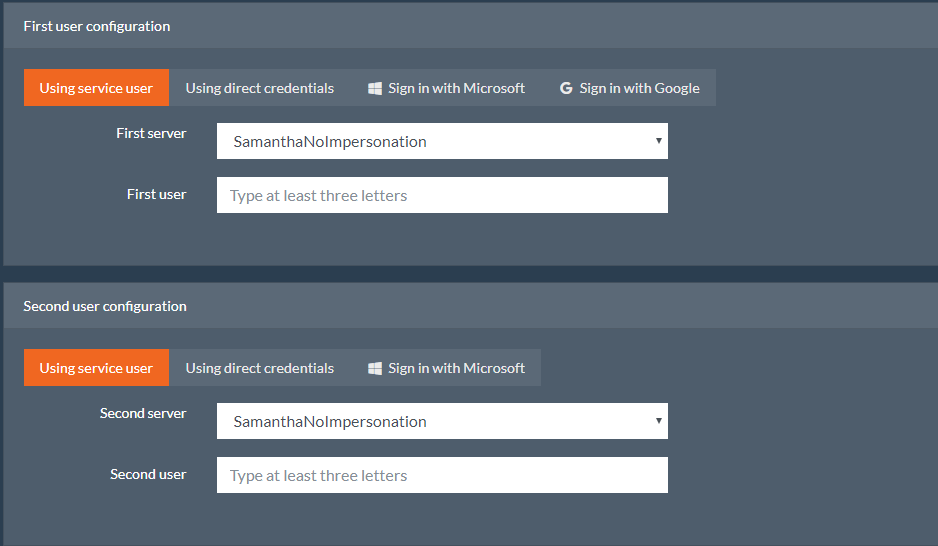Focus the Second user input field
938x546 pixels.
tap(442, 475)
